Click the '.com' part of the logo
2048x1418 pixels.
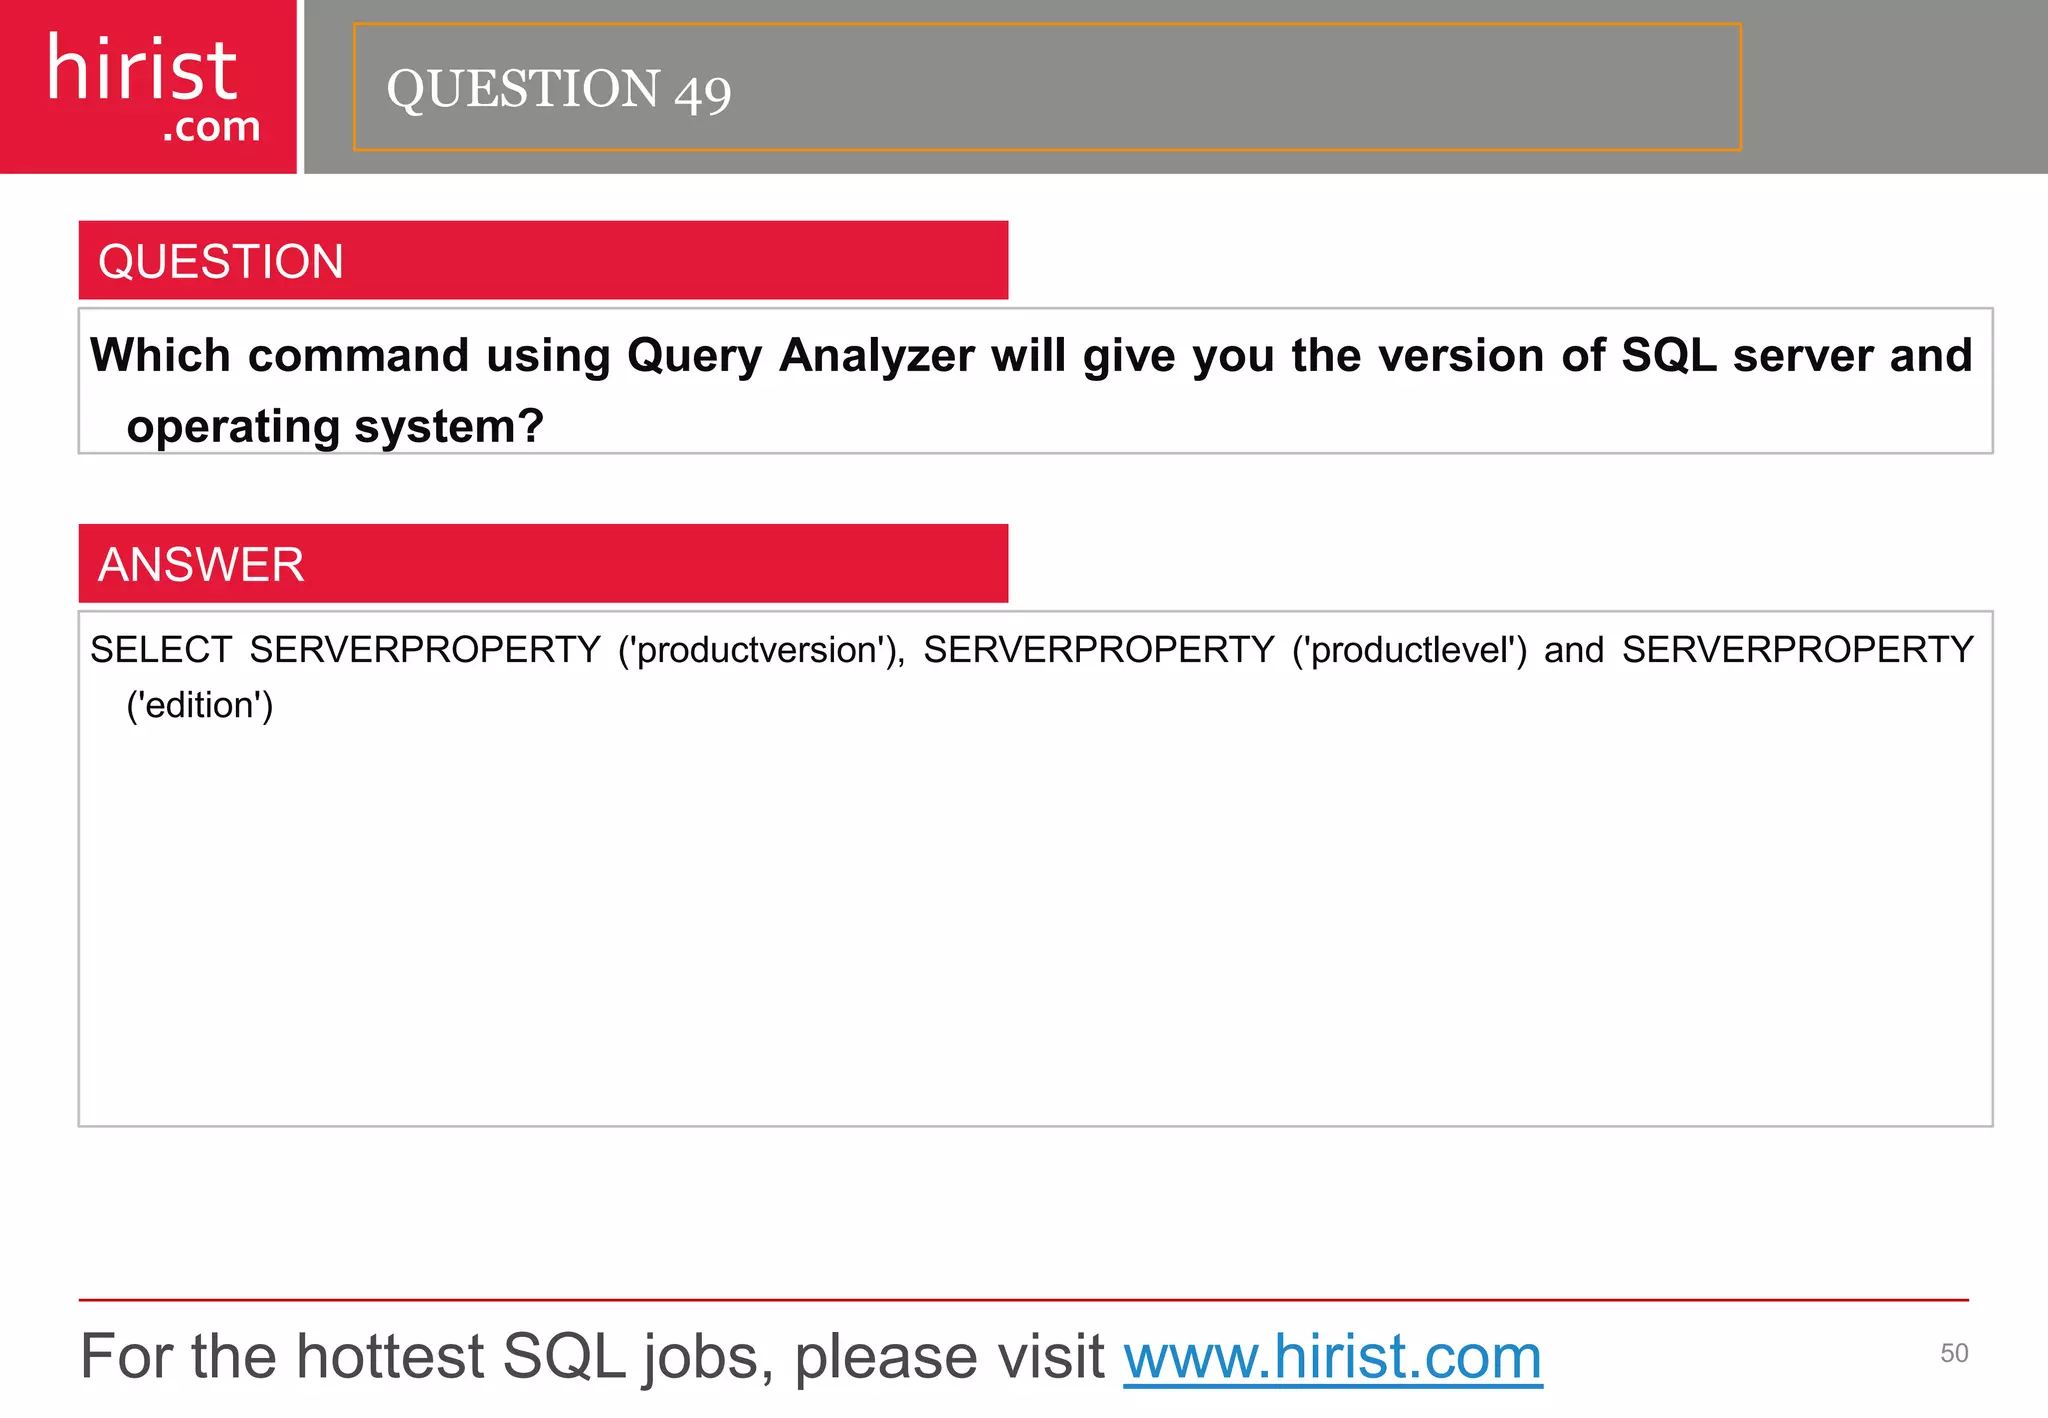point(211,128)
